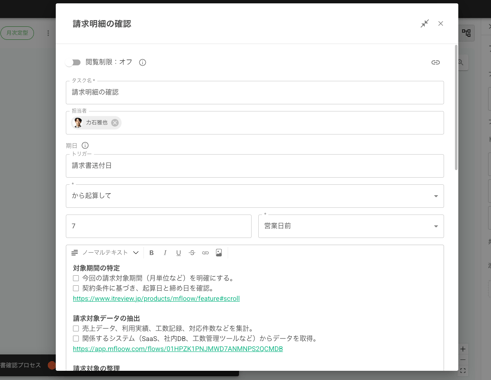The height and width of the screenshot is (380, 491).
Task: Remove assignee 力石雅也 with the x icon
Action: (115, 123)
